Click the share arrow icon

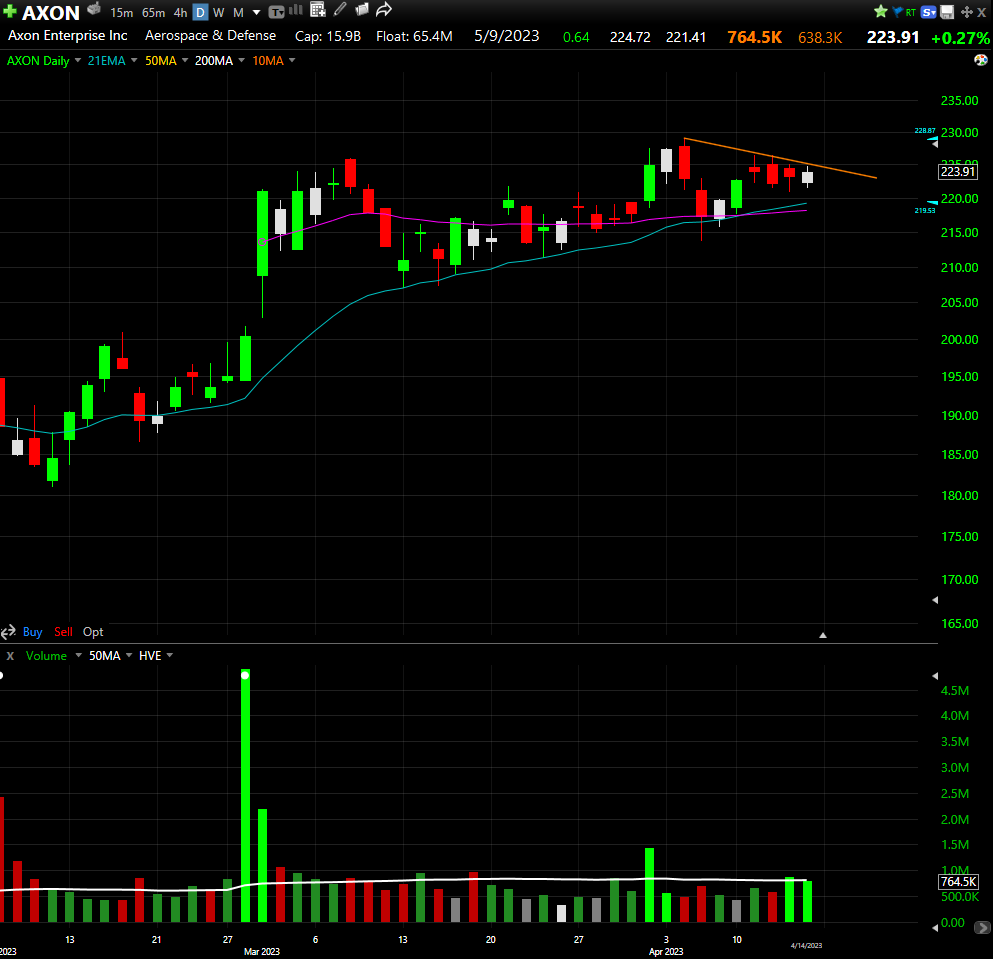coord(384,10)
